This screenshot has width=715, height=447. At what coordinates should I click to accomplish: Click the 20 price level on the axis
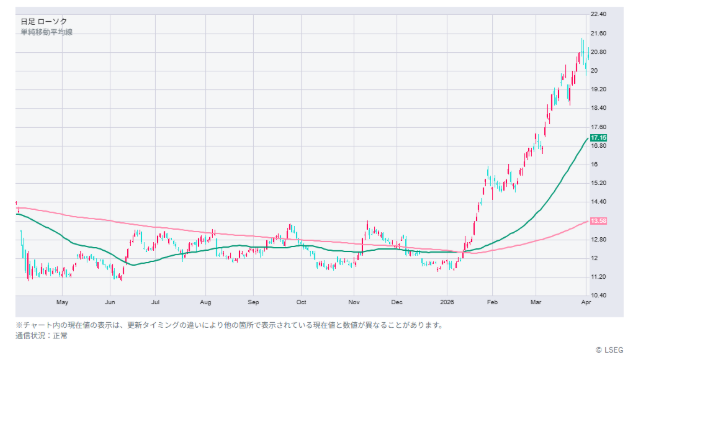click(x=594, y=71)
